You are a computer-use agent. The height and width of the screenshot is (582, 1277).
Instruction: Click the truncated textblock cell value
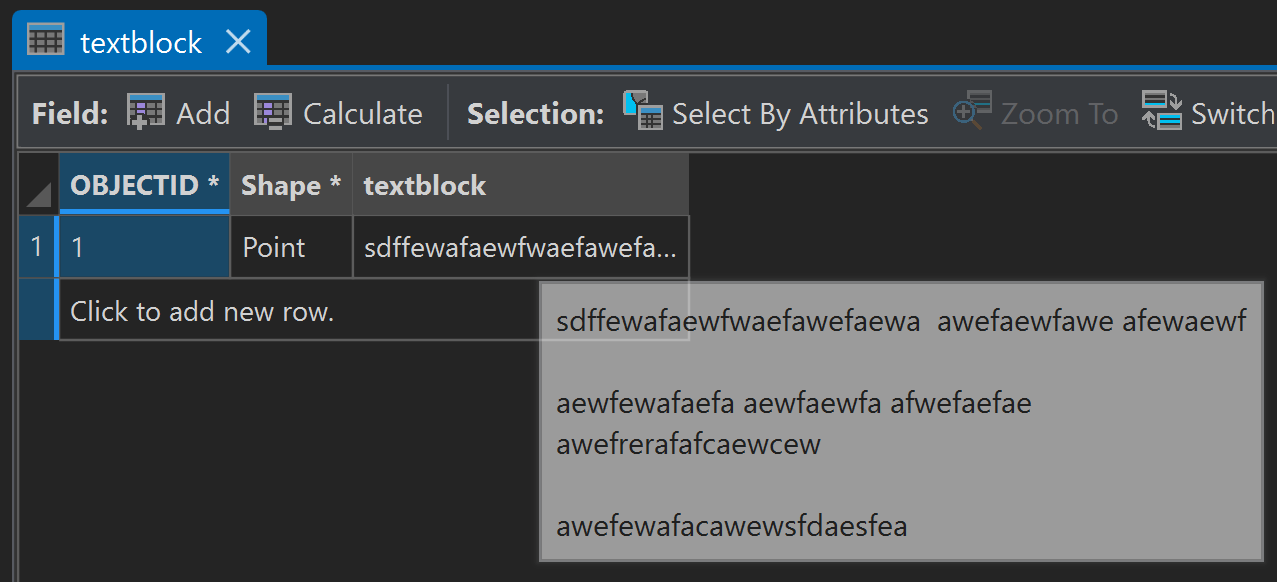point(520,248)
